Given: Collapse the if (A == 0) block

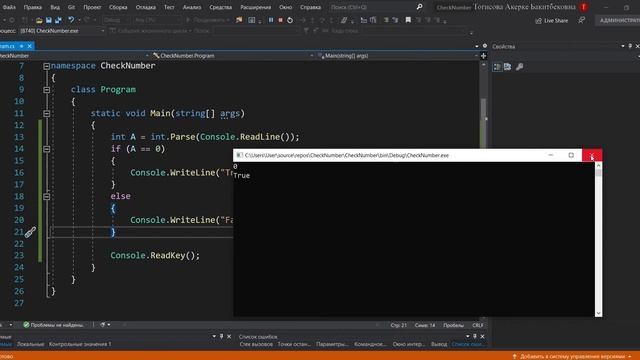Looking at the screenshot, I should click(x=47, y=149).
